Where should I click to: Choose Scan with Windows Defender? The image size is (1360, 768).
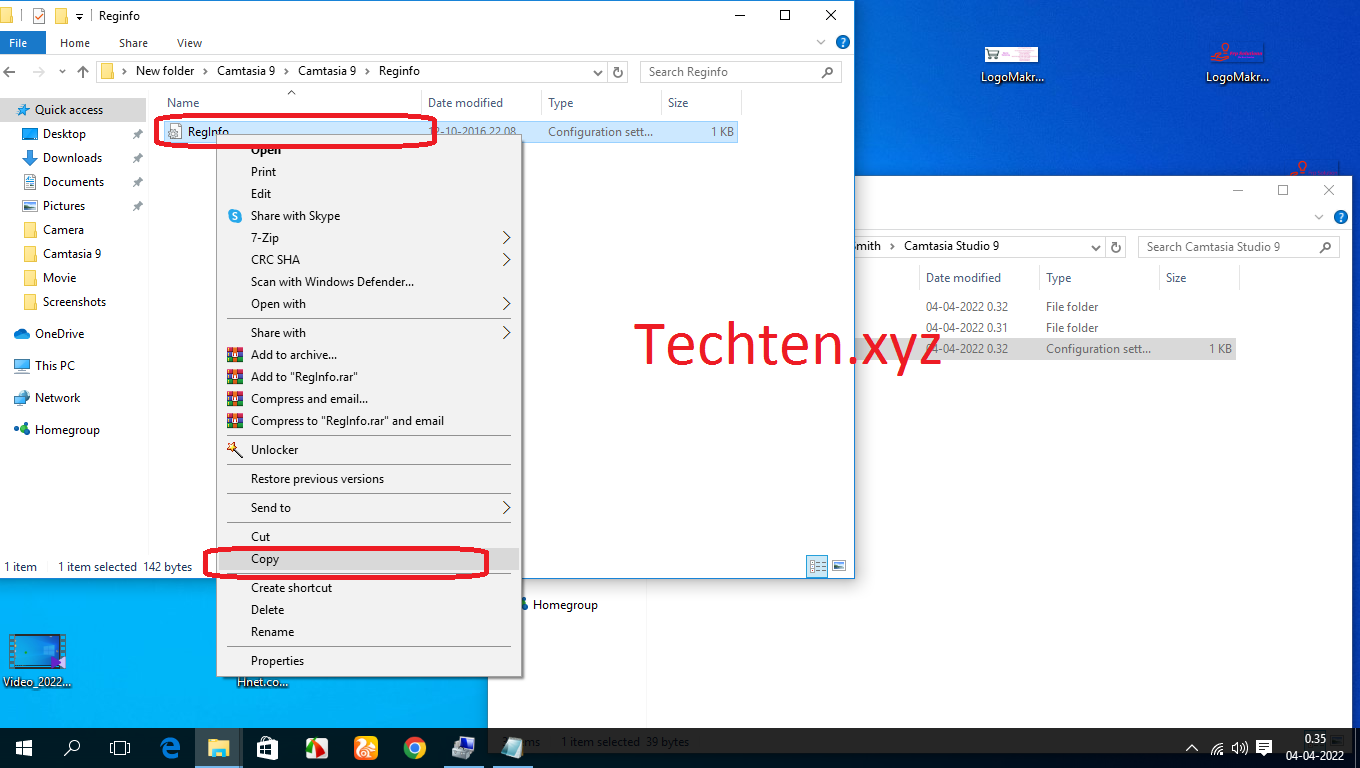point(369,282)
